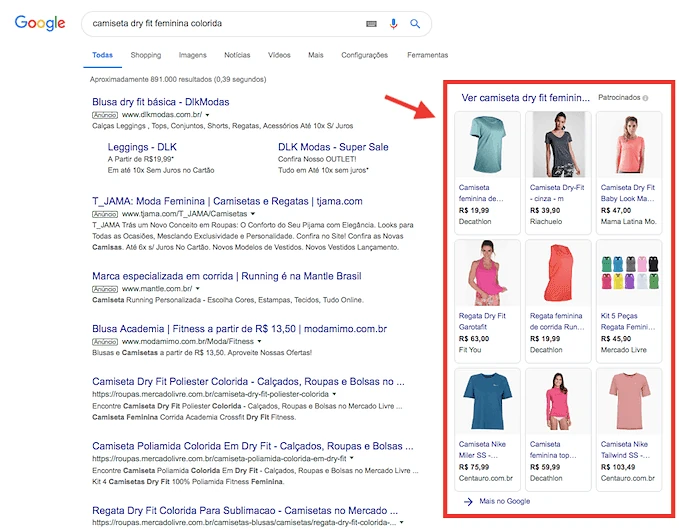Open the Mais menu
The image size is (679, 530).
(316, 55)
